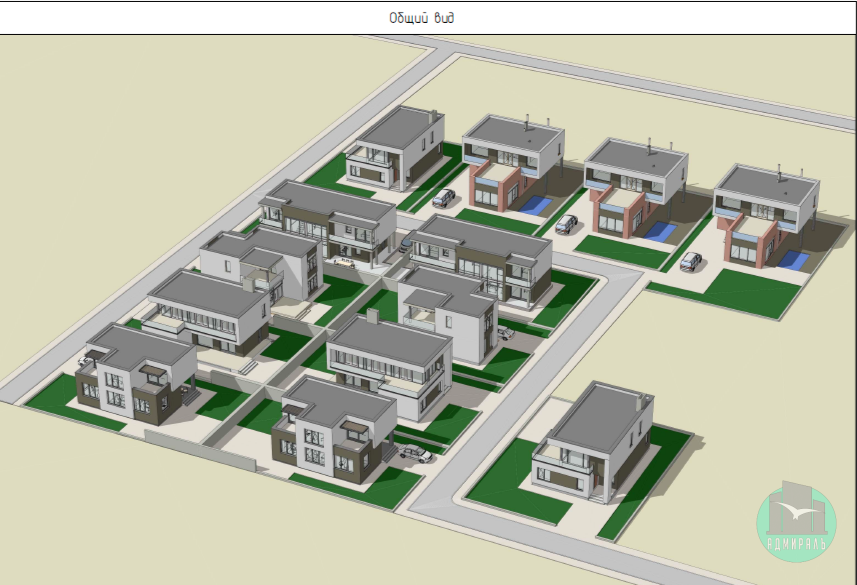Click the "Общий вид" title header
This screenshot has height=585, width=857.
click(428, 18)
